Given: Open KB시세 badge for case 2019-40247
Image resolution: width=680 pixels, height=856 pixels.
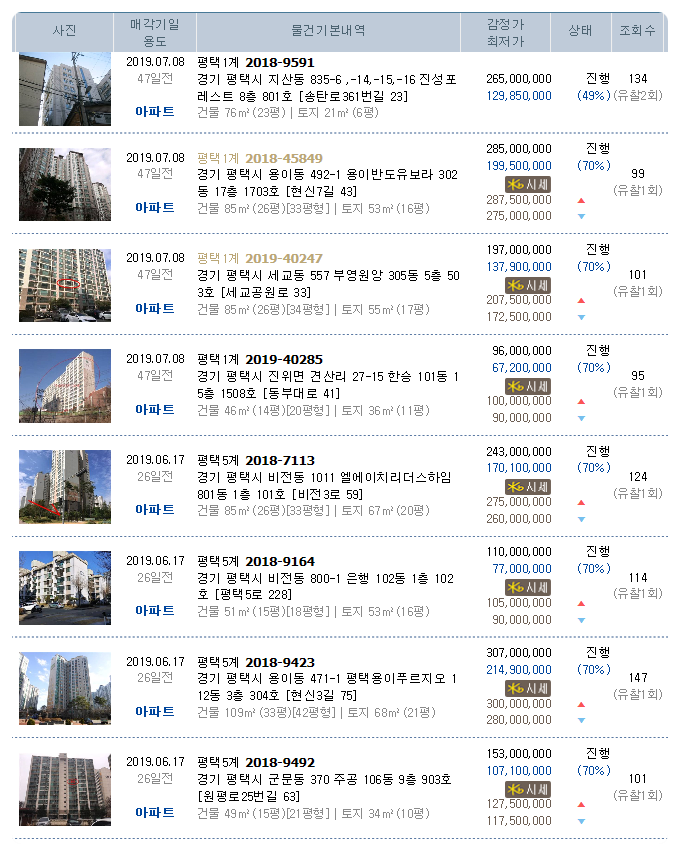Looking at the screenshot, I should pyautogui.click(x=528, y=286).
